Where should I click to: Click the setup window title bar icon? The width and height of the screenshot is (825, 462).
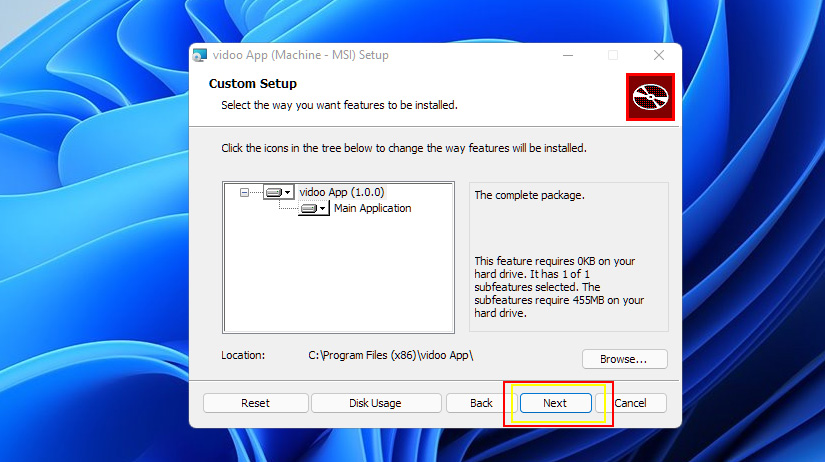200,55
